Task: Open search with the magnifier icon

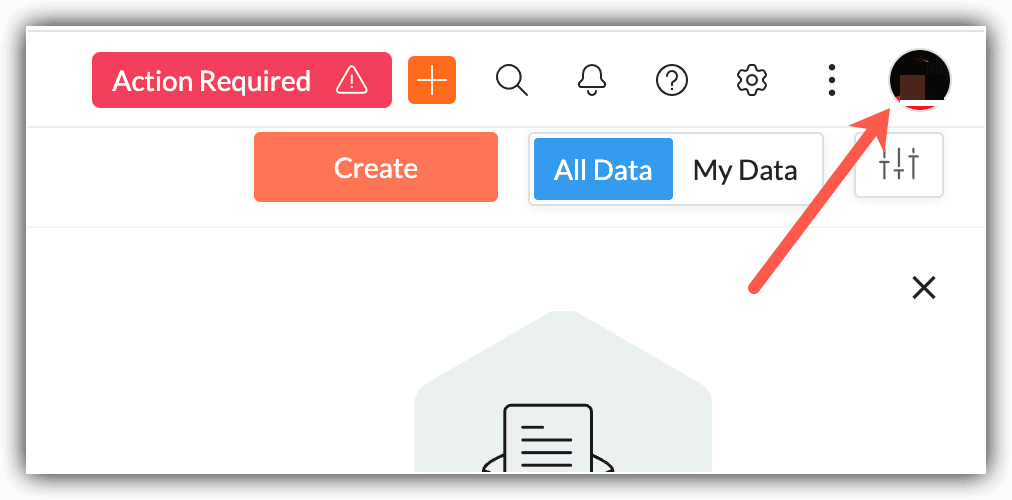Action: [x=512, y=81]
